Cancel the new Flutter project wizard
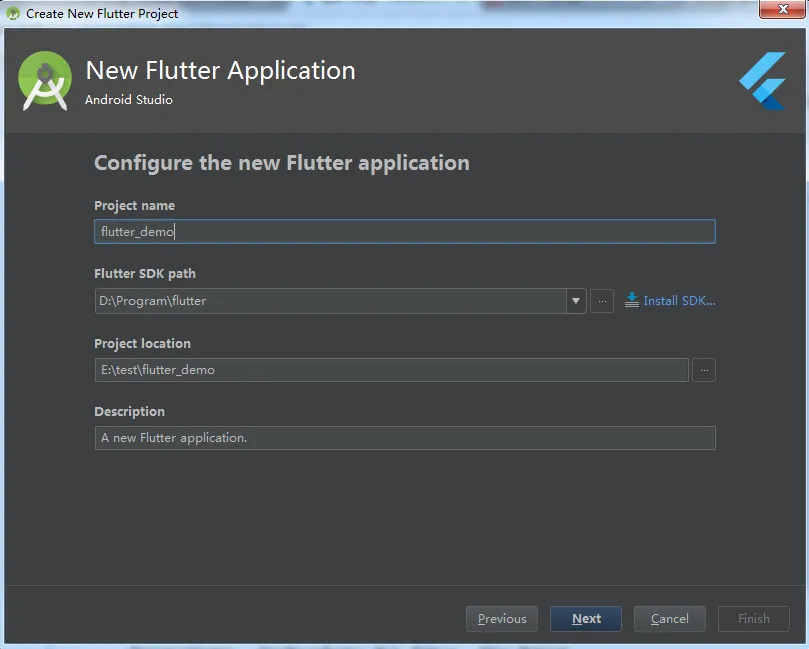This screenshot has height=649, width=809. pos(670,619)
